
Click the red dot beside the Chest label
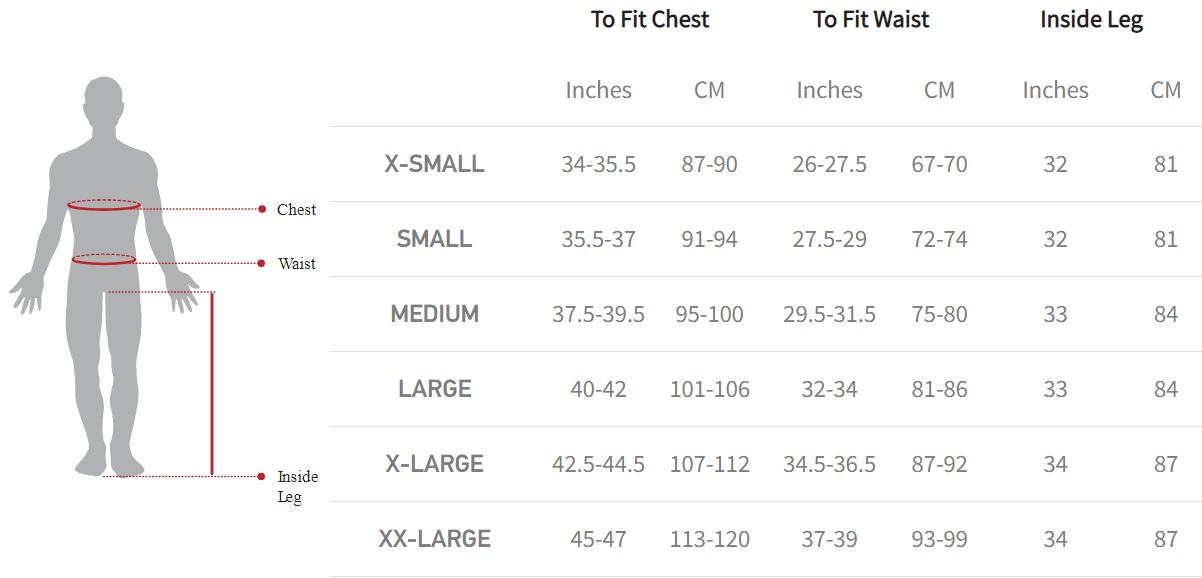[x=262, y=209]
